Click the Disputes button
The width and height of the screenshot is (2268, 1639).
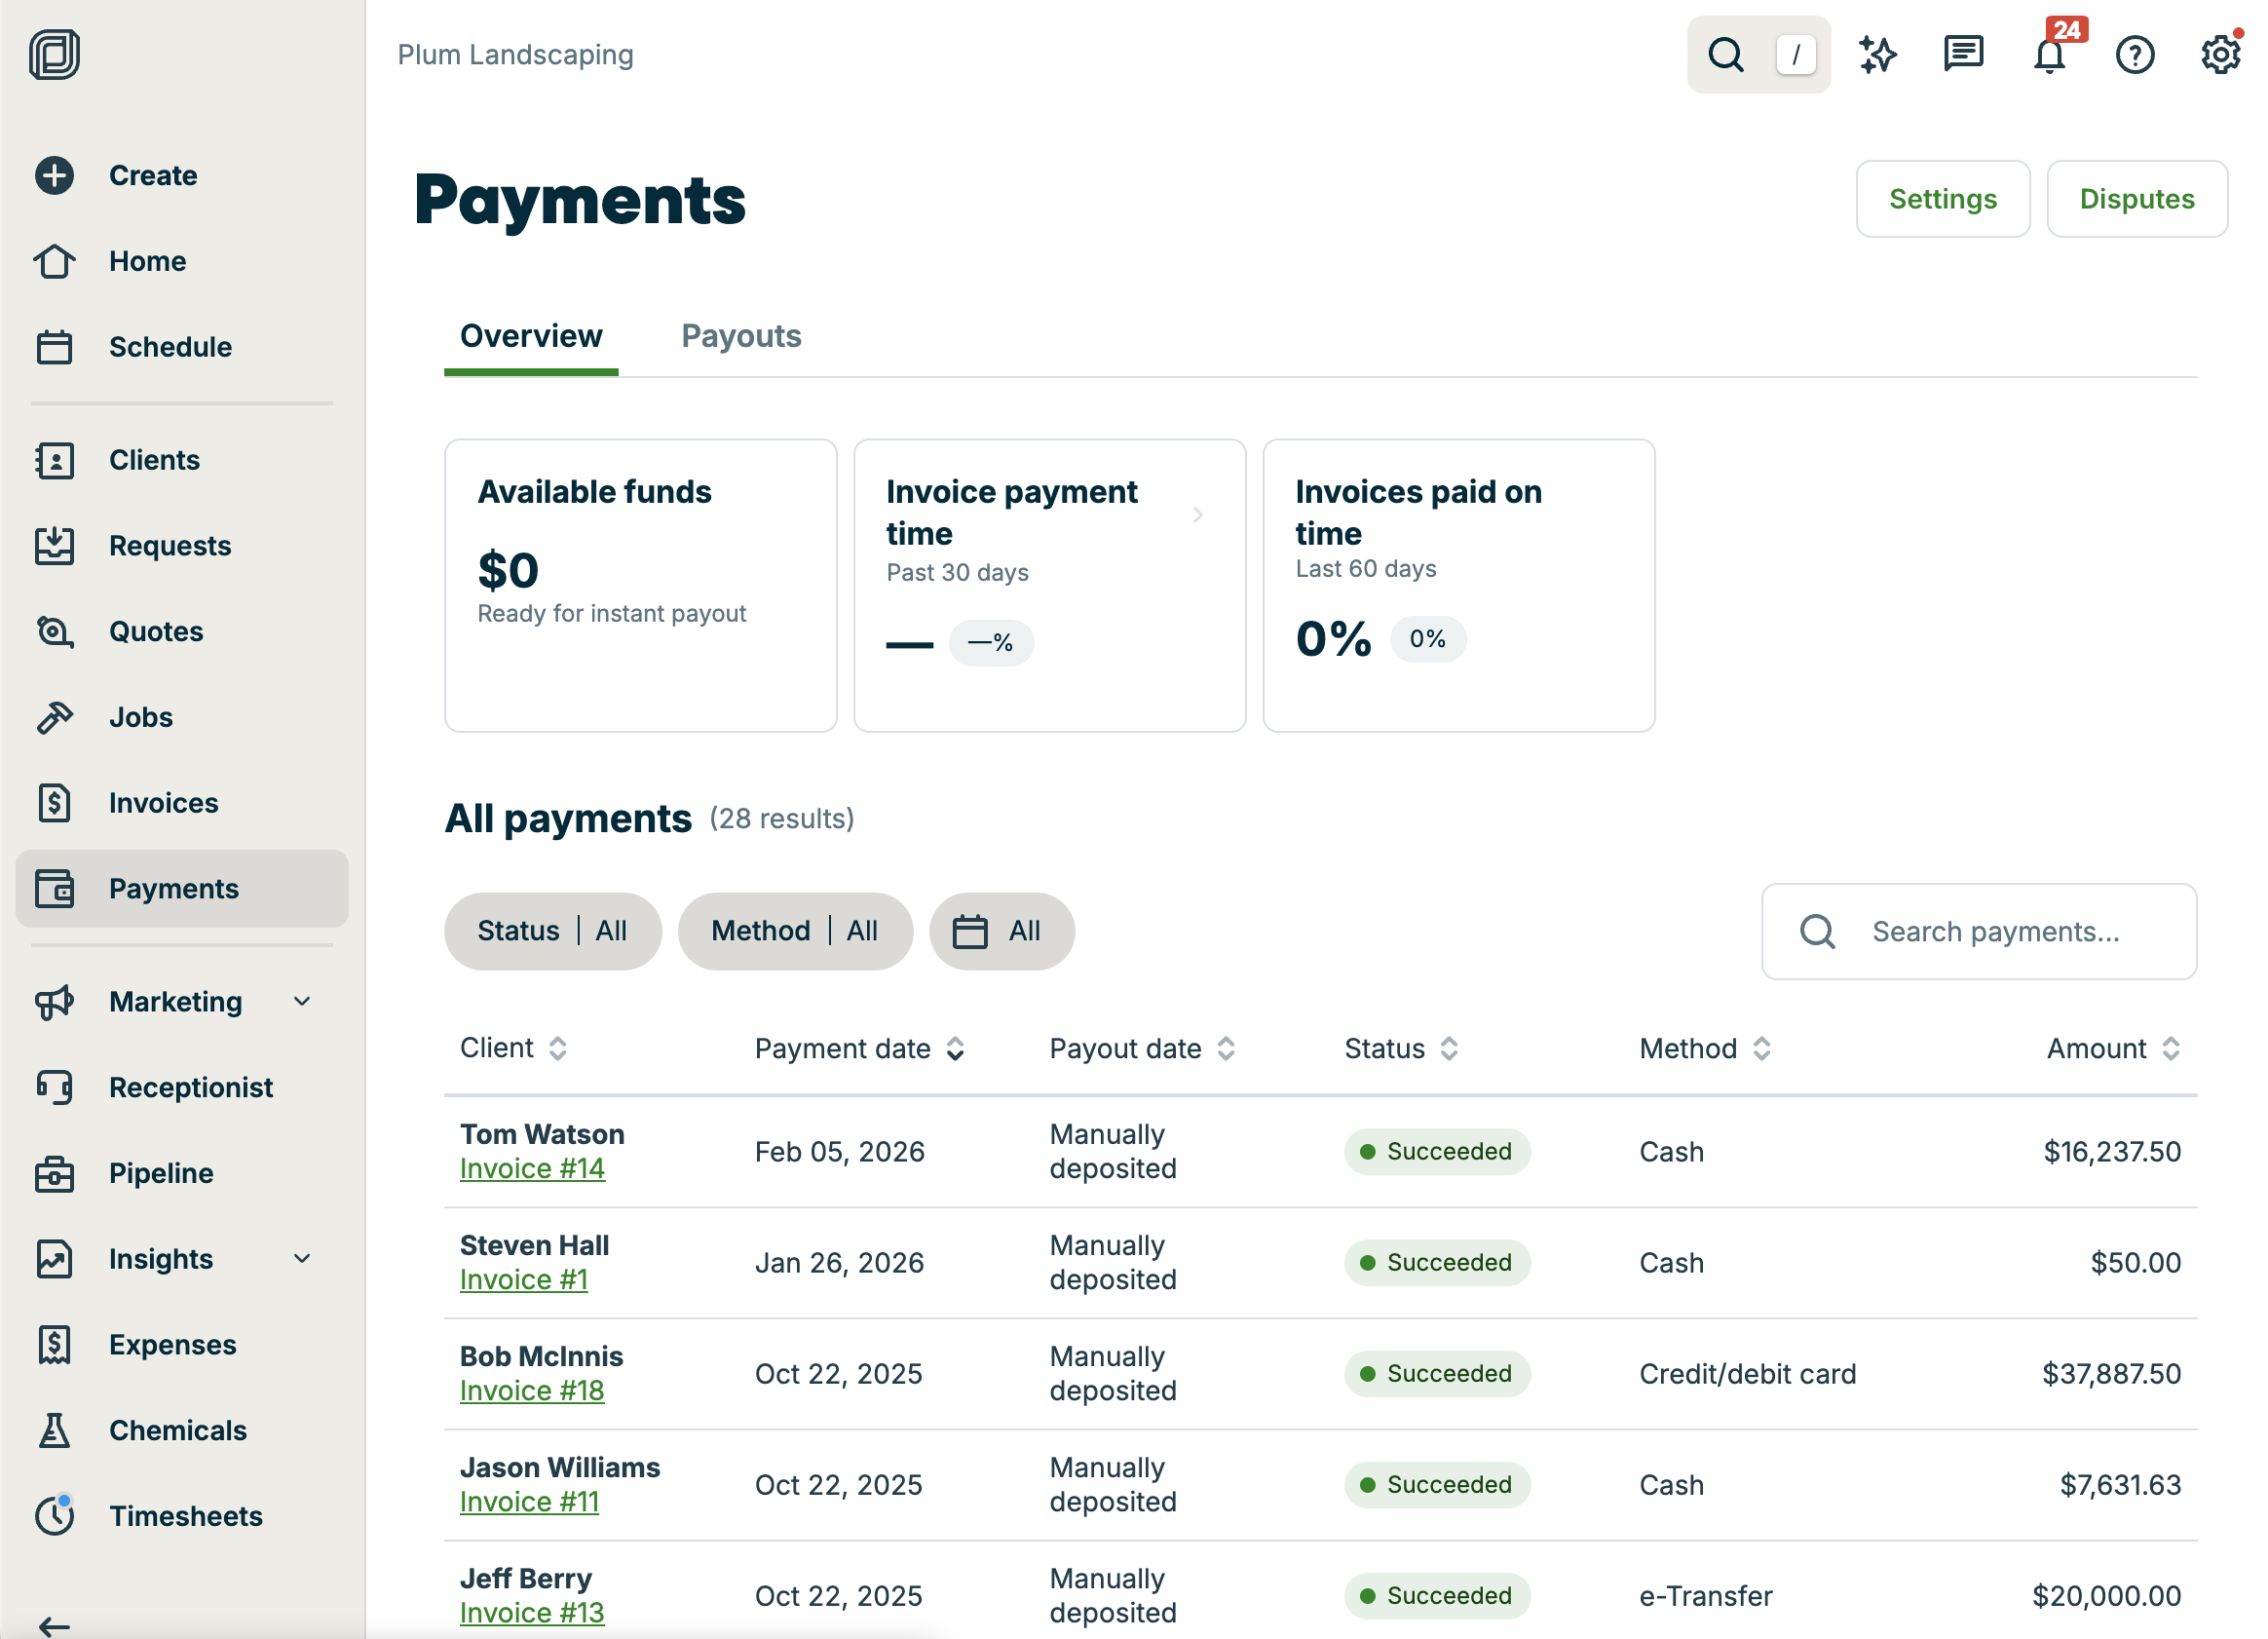coord(2136,200)
